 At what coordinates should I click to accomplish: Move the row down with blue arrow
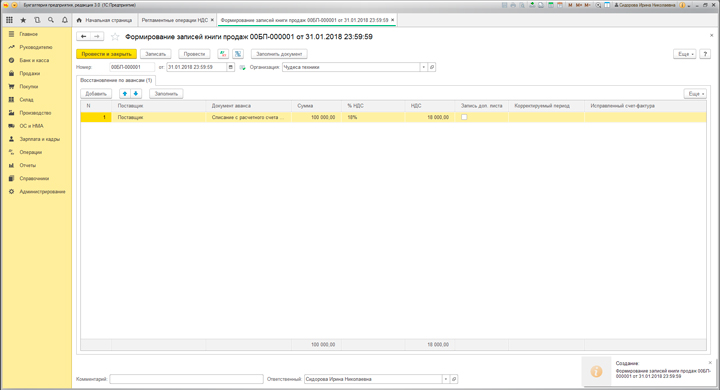click(x=136, y=94)
